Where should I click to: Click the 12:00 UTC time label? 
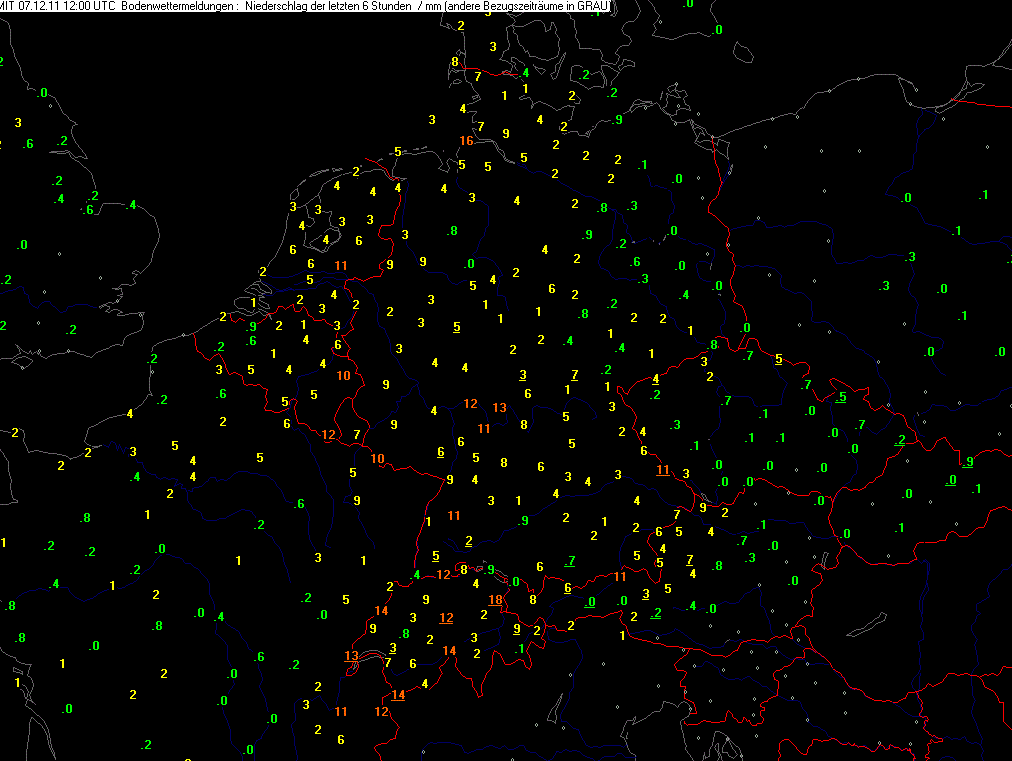[88, 7]
